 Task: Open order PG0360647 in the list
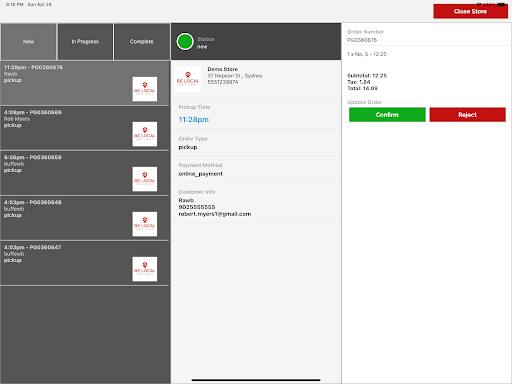tap(85, 263)
